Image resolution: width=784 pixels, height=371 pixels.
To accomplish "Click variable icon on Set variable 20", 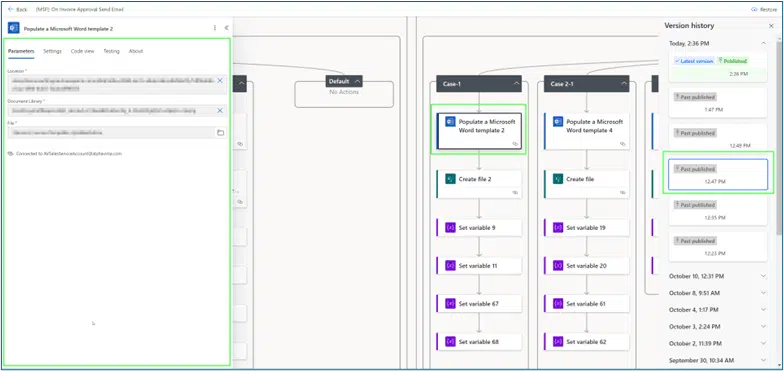I will [558, 266].
